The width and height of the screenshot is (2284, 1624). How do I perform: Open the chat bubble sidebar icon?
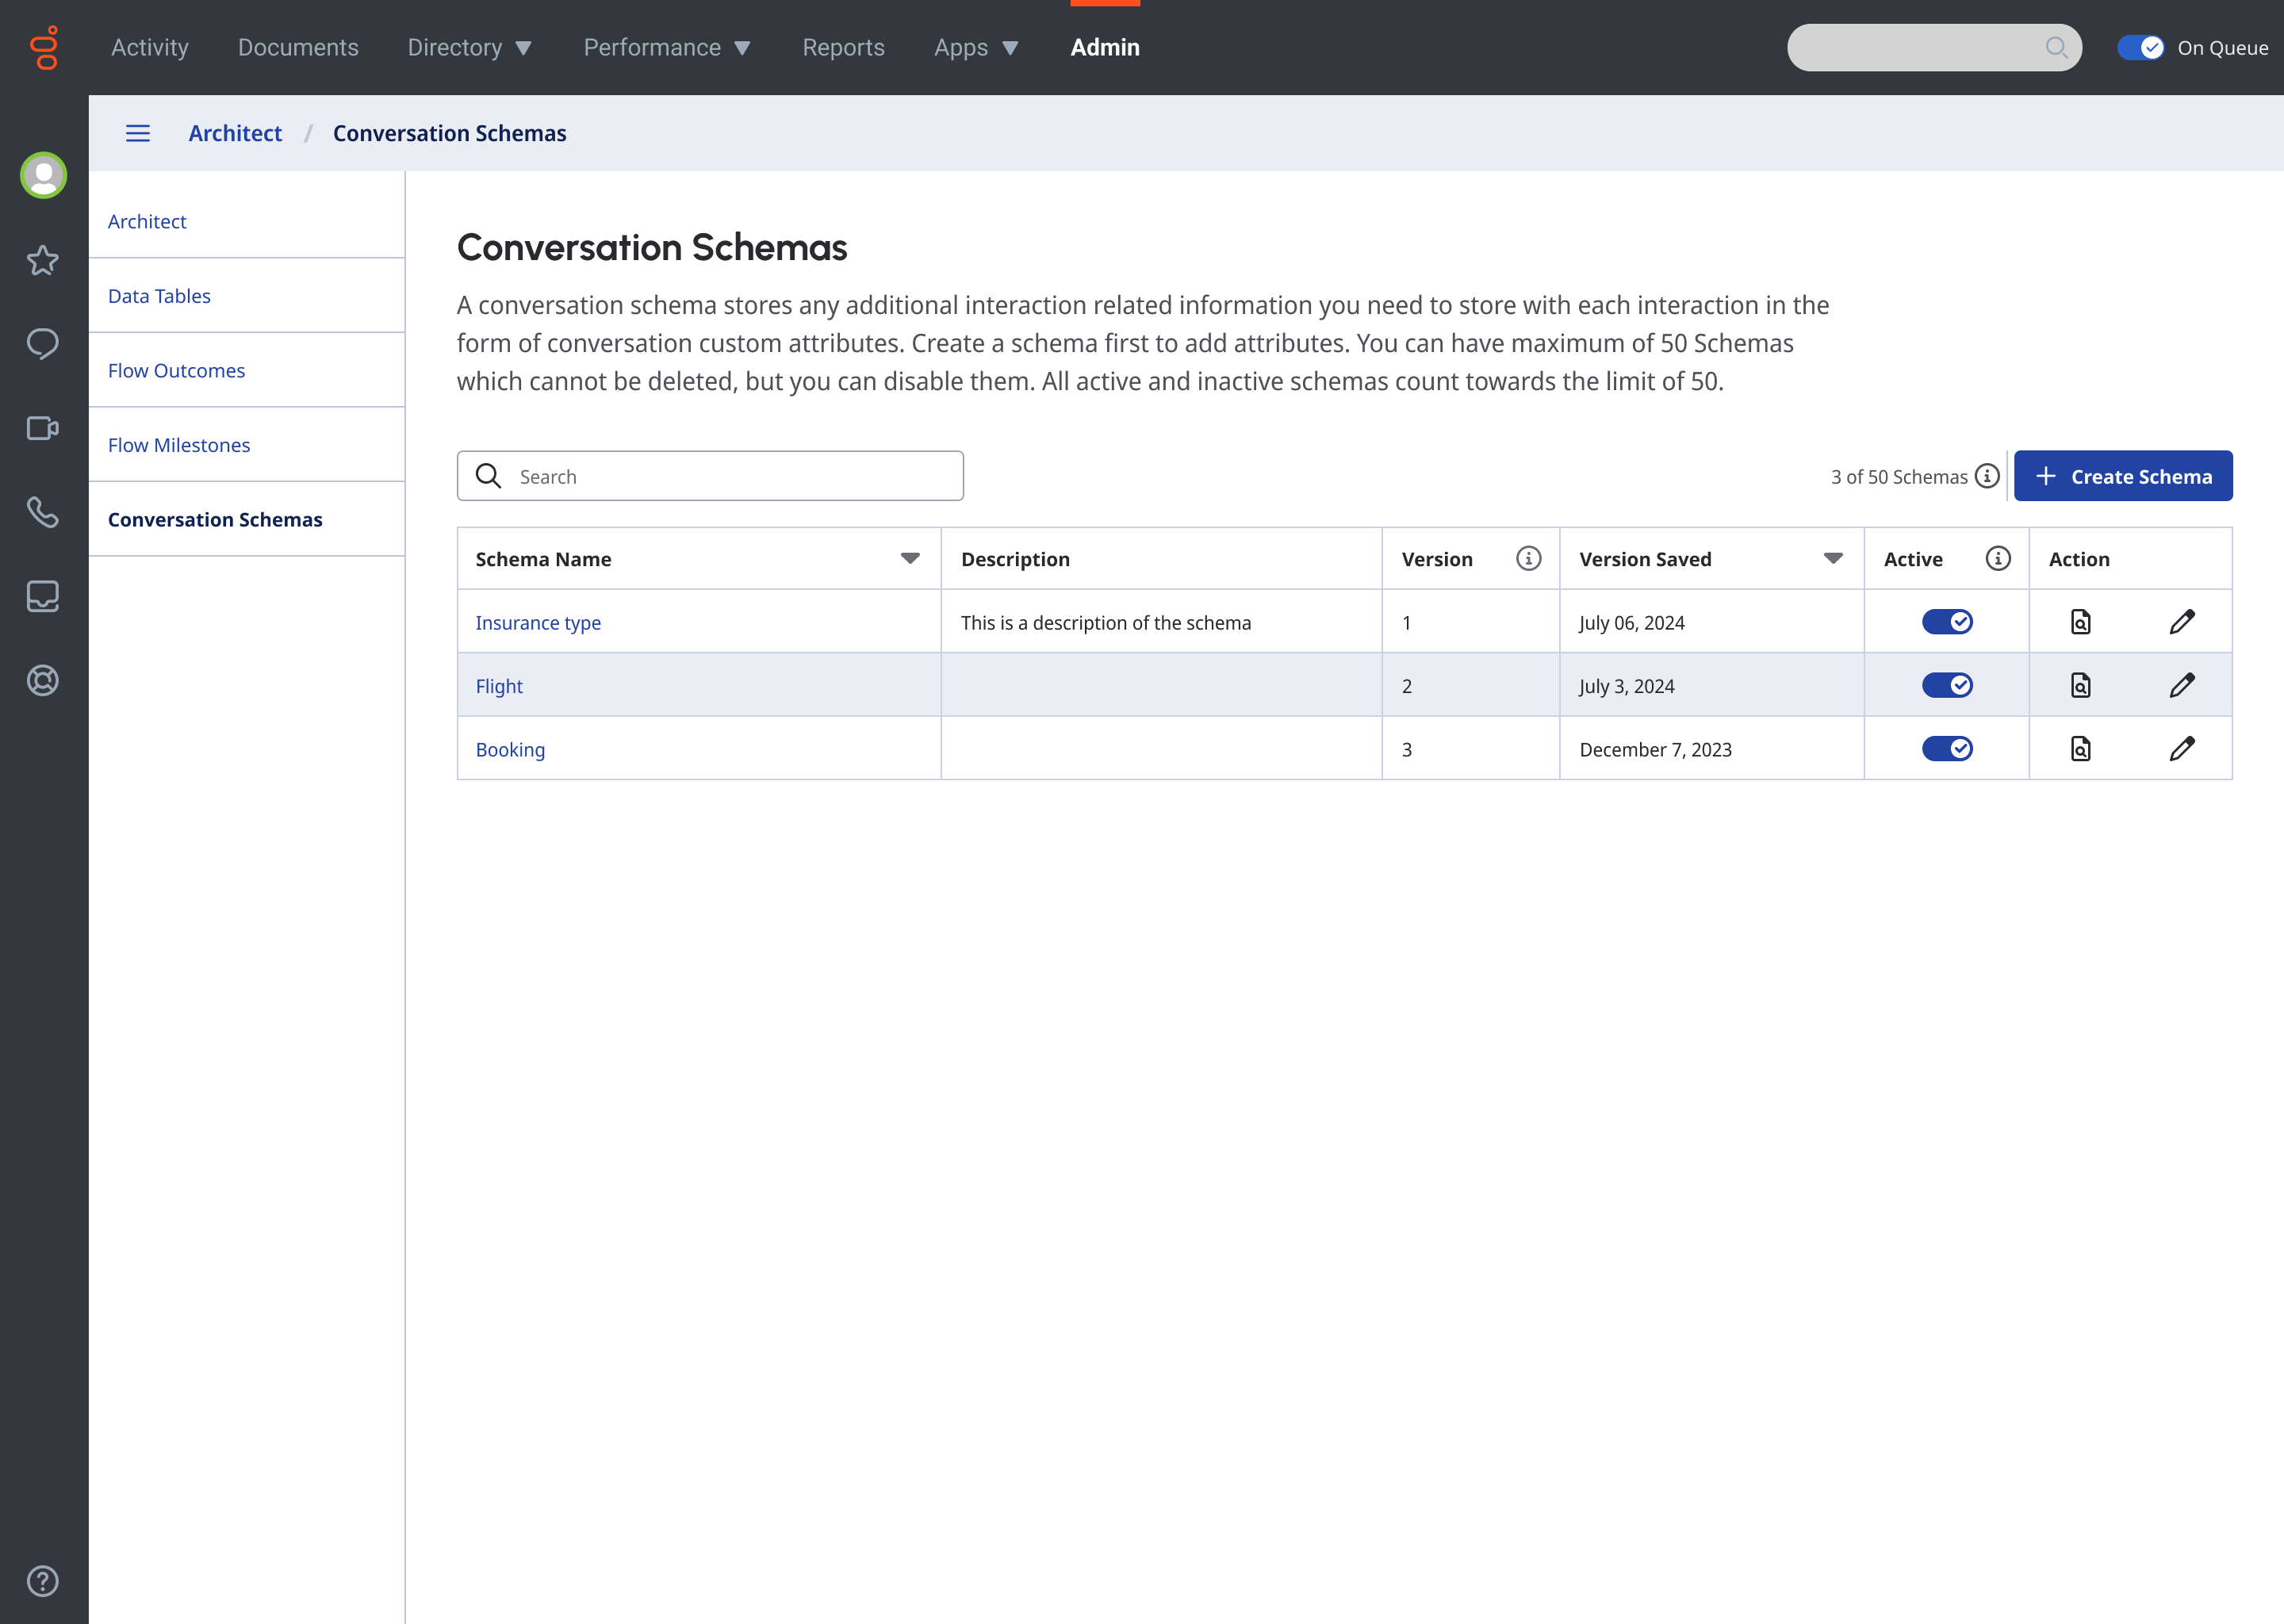[x=43, y=344]
